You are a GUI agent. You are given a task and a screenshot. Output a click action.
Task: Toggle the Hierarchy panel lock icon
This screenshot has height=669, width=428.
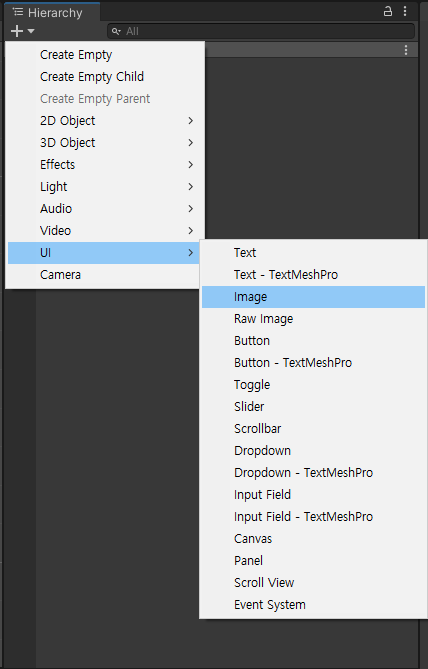tap(387, 12)
